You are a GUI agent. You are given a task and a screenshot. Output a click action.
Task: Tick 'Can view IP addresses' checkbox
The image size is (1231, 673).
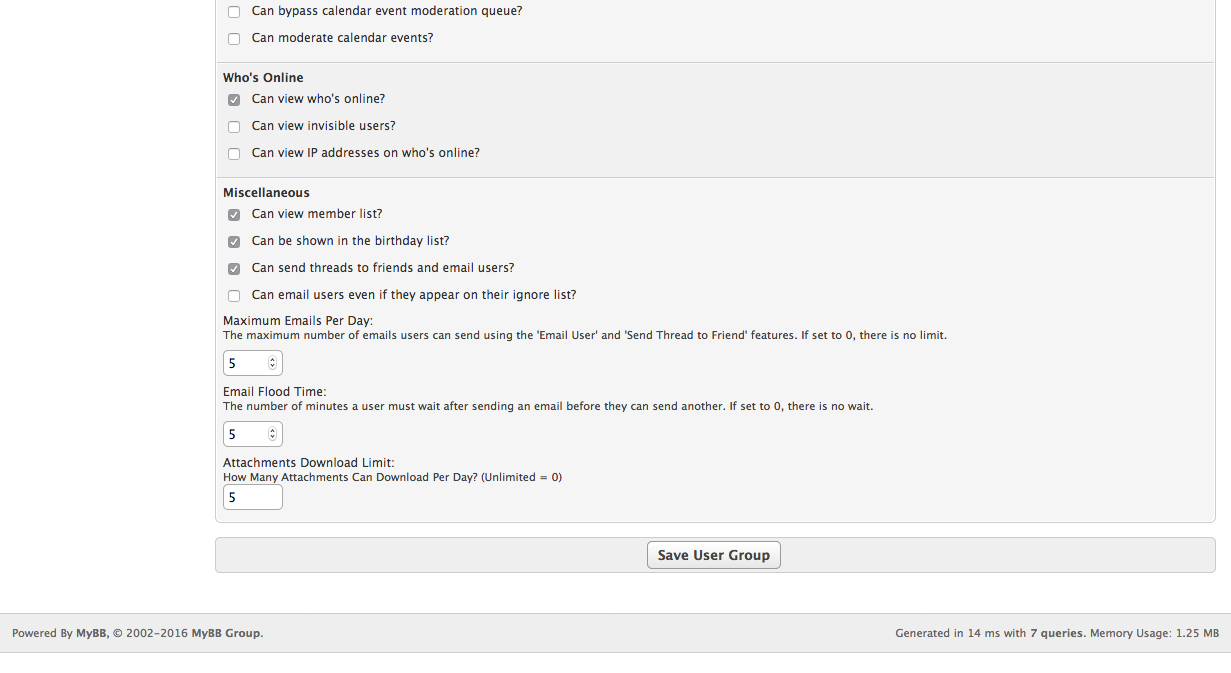tap(234, 154)
